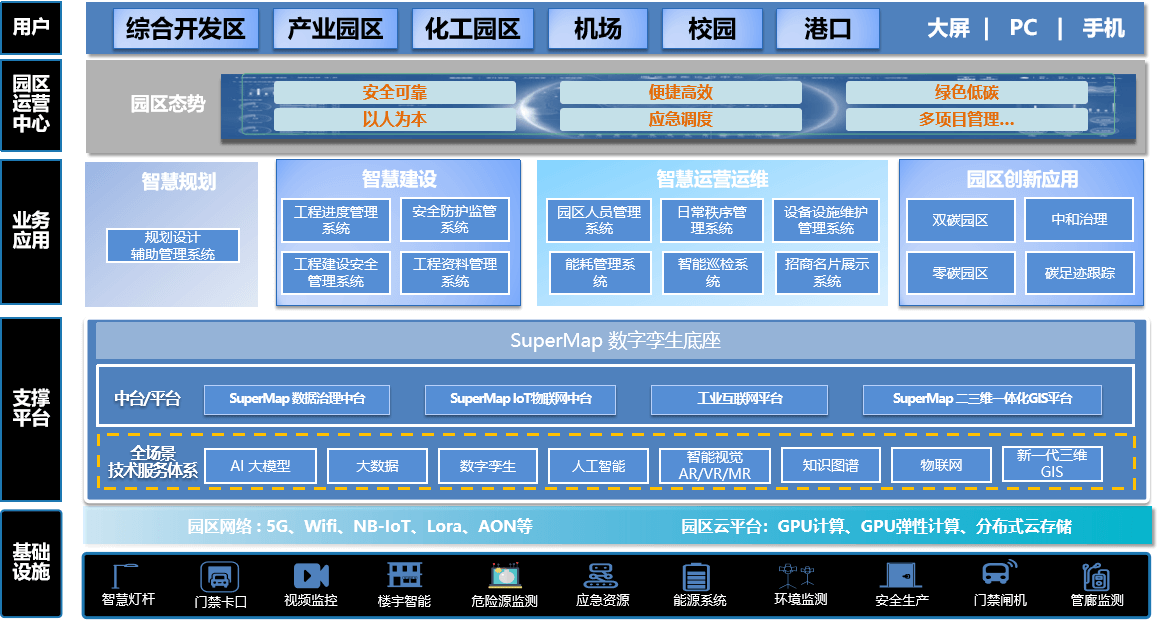Screen dimensions: 1159x620
Task: Select the 新一代三维 GIS box
Action: 1052,464
